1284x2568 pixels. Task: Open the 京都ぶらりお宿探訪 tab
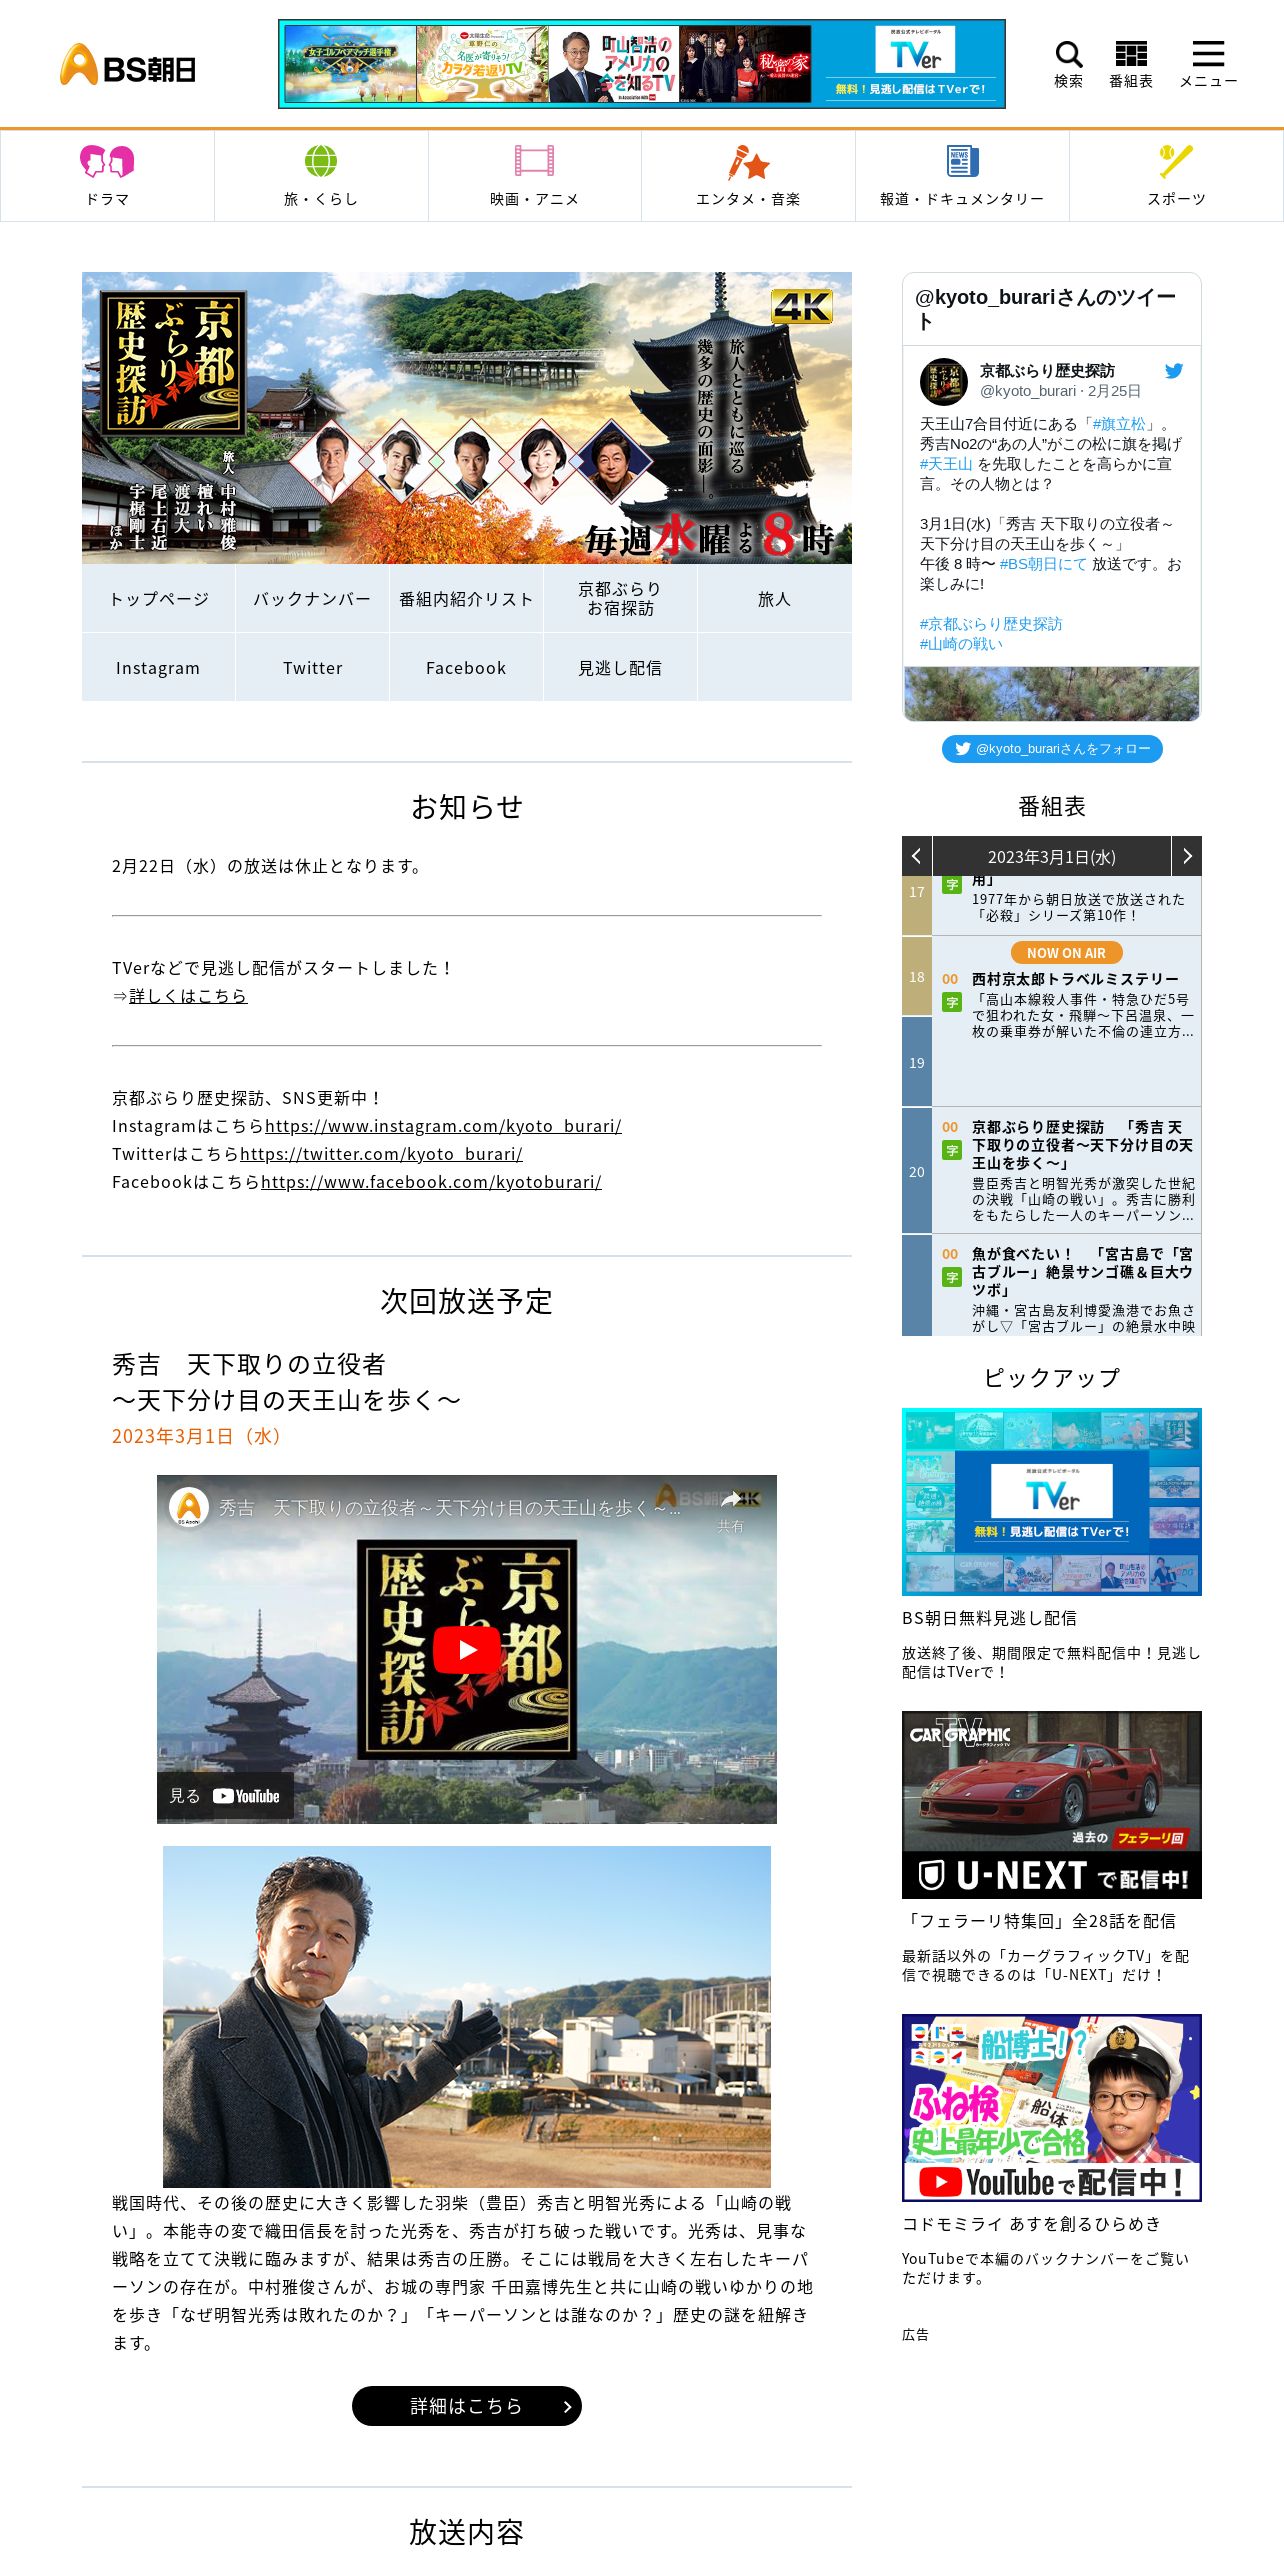click(x=620, y=598)
